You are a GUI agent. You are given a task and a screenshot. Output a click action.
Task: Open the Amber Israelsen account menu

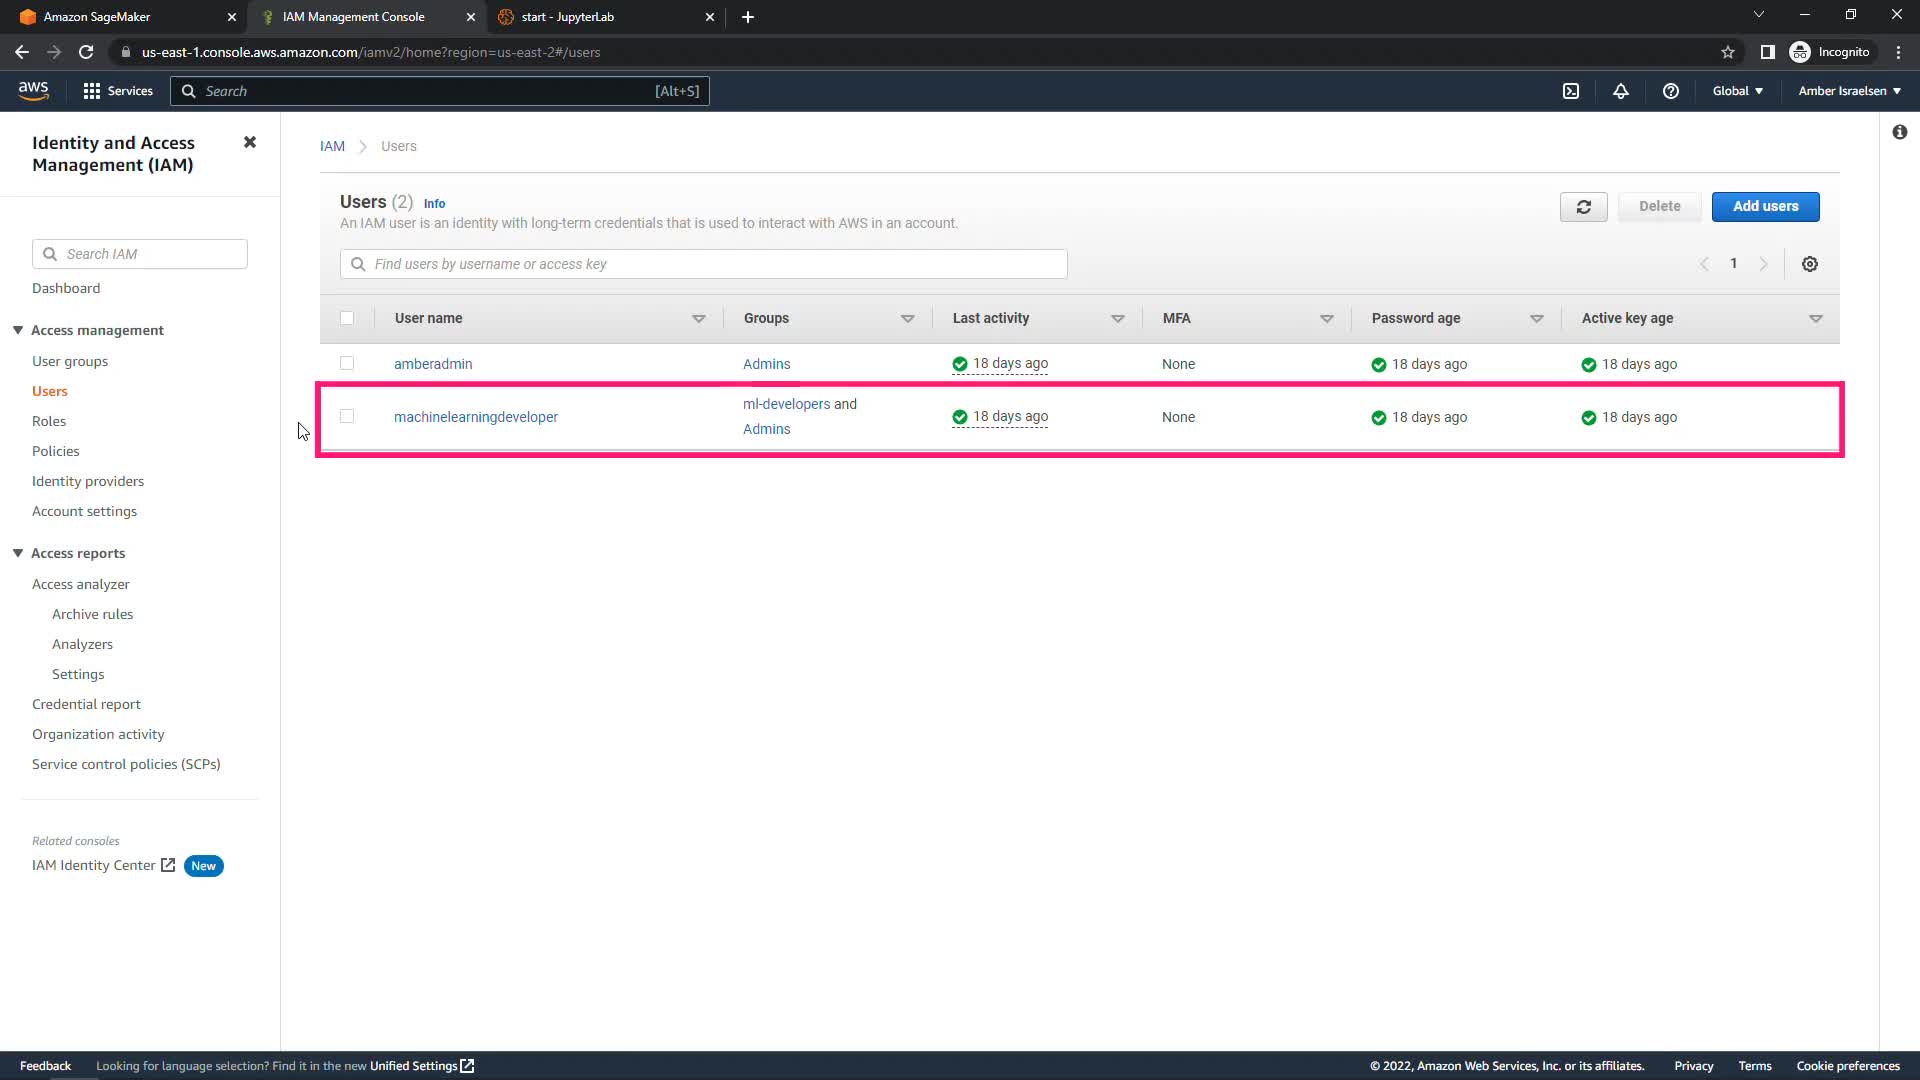1849,91
